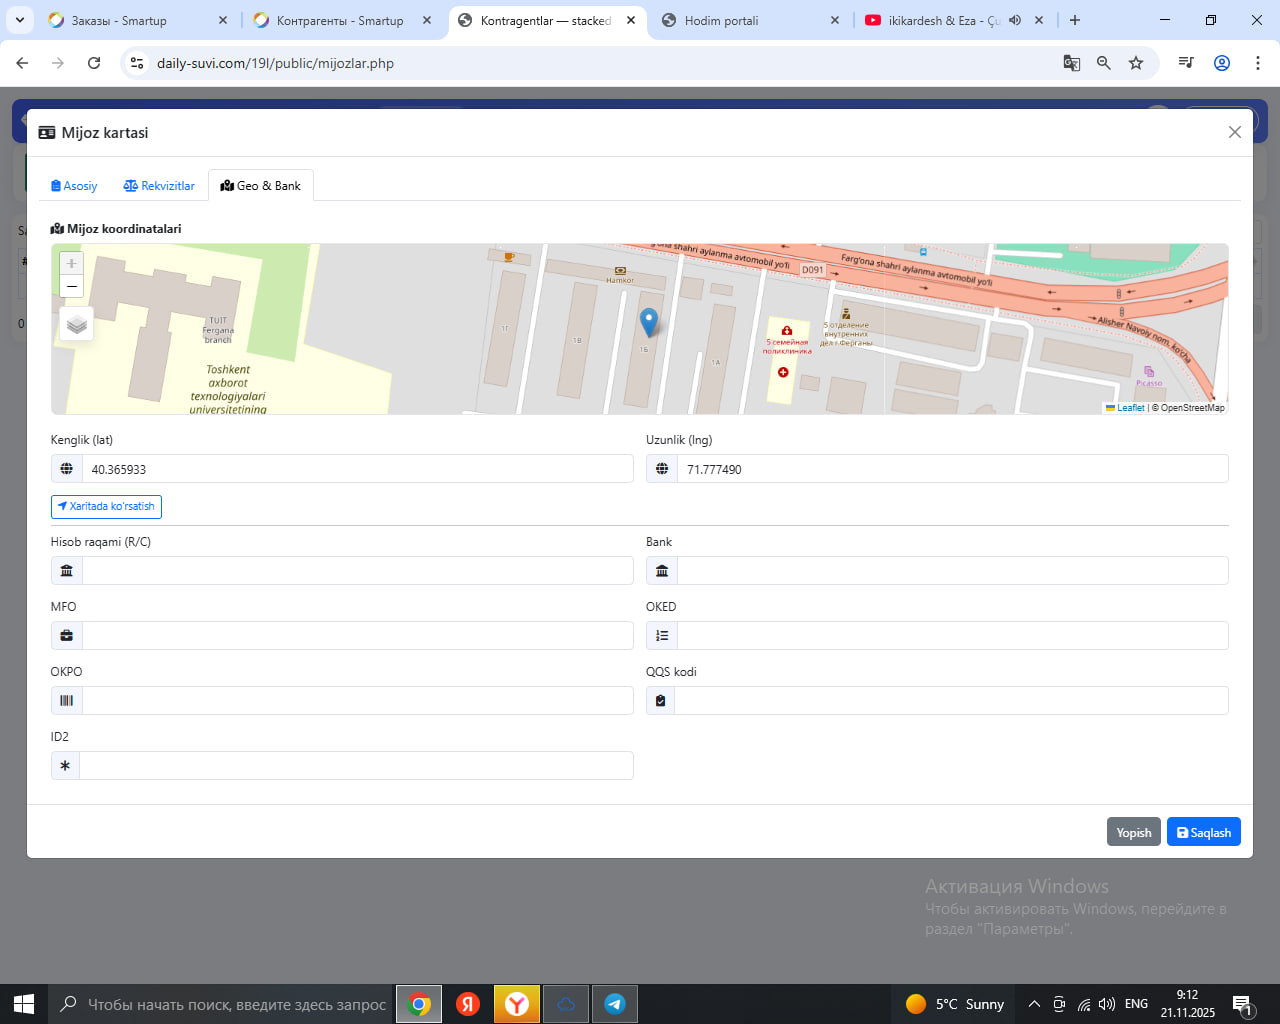Open Yandex Browser from the taskbar
The image size is (1280, 1024).
pos(516,1004)
